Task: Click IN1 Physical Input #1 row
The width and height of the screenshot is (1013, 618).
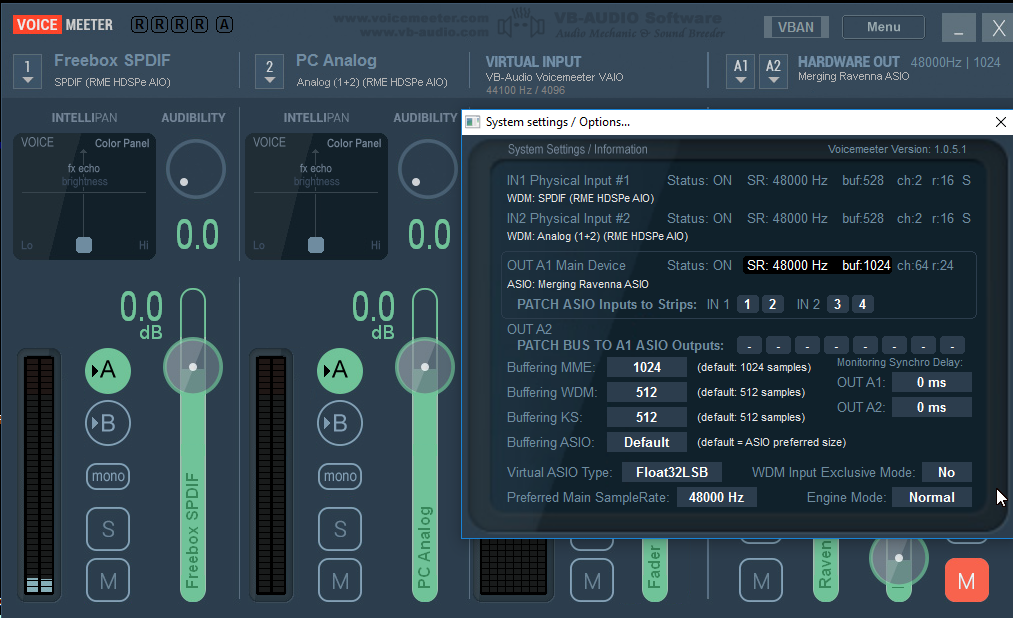Action: pyautogui.click(x=738, y=189)
